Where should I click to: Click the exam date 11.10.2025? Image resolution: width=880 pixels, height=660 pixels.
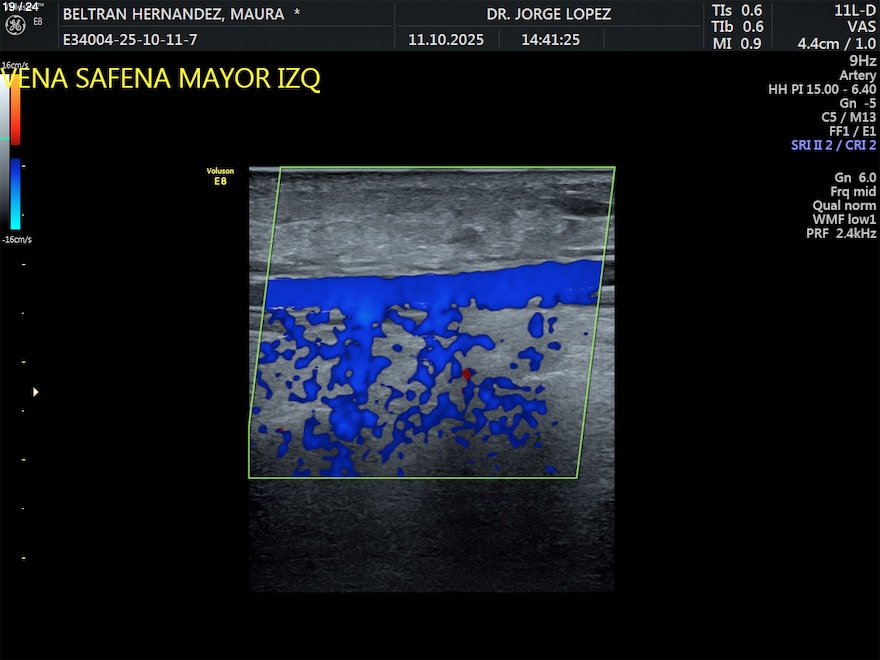click(x=446, y=40)
